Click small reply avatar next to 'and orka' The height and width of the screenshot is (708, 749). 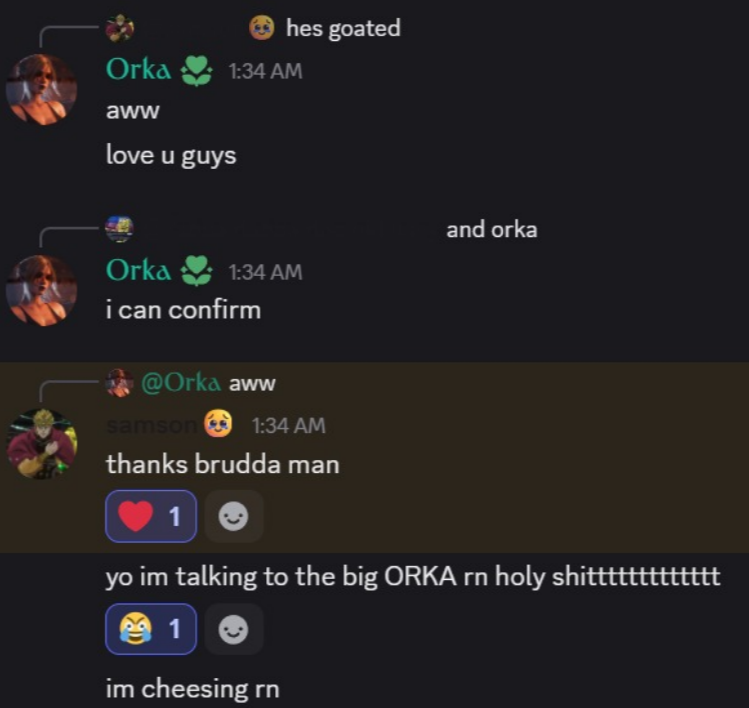[x=119, y=229]
